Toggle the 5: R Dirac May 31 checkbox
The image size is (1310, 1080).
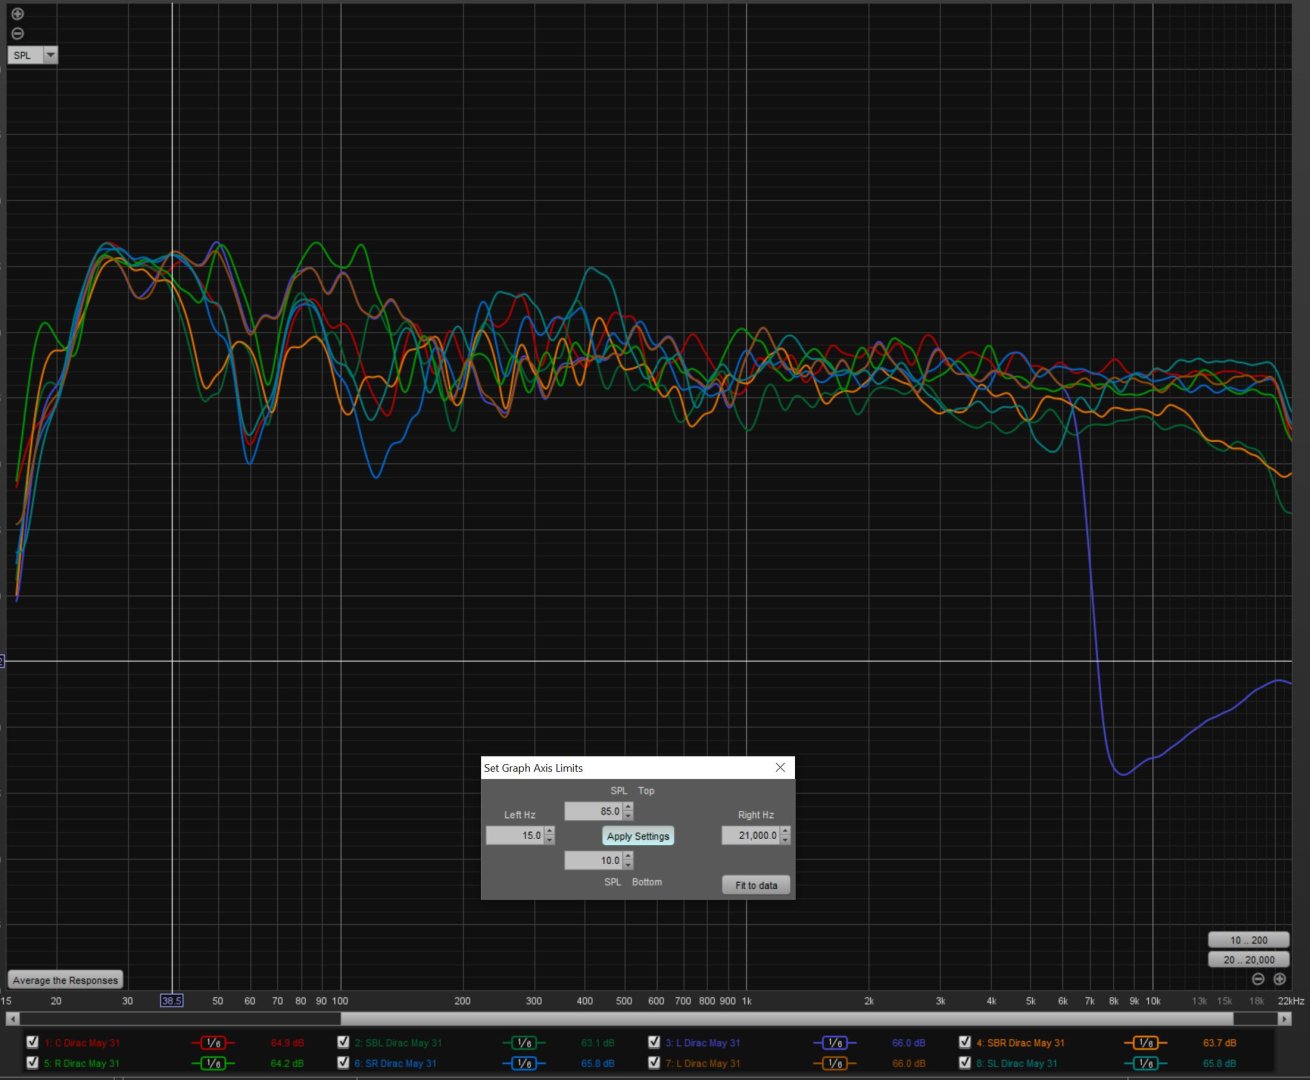click(32, 1062)
